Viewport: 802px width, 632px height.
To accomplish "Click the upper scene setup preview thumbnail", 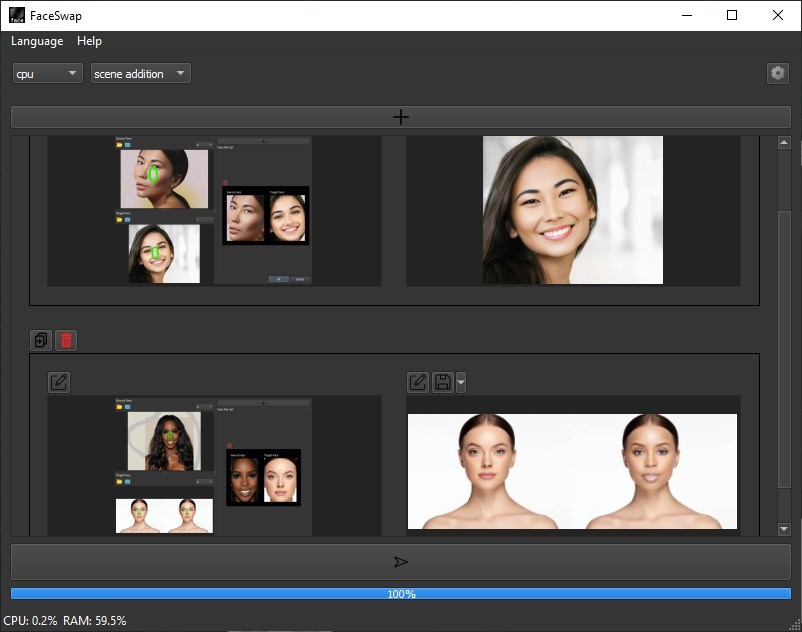I will [214, 211].
